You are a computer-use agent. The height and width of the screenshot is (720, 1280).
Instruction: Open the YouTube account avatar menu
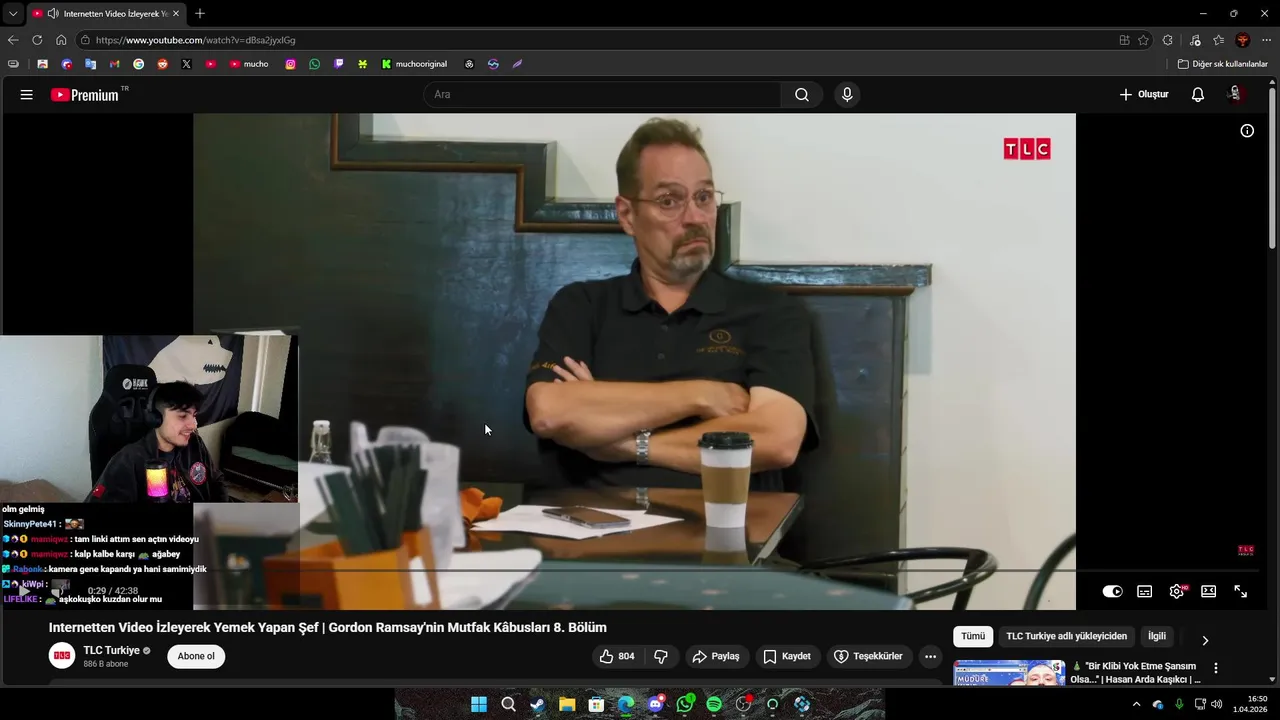pyautogui.click(x=1235, y=95)
